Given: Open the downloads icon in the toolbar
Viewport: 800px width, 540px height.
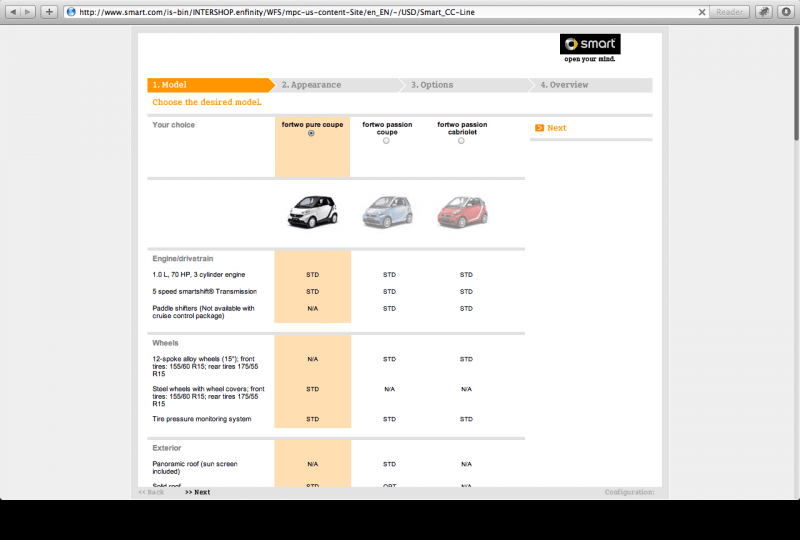Looking at the screenshot, I should click(x=786, y=12).
